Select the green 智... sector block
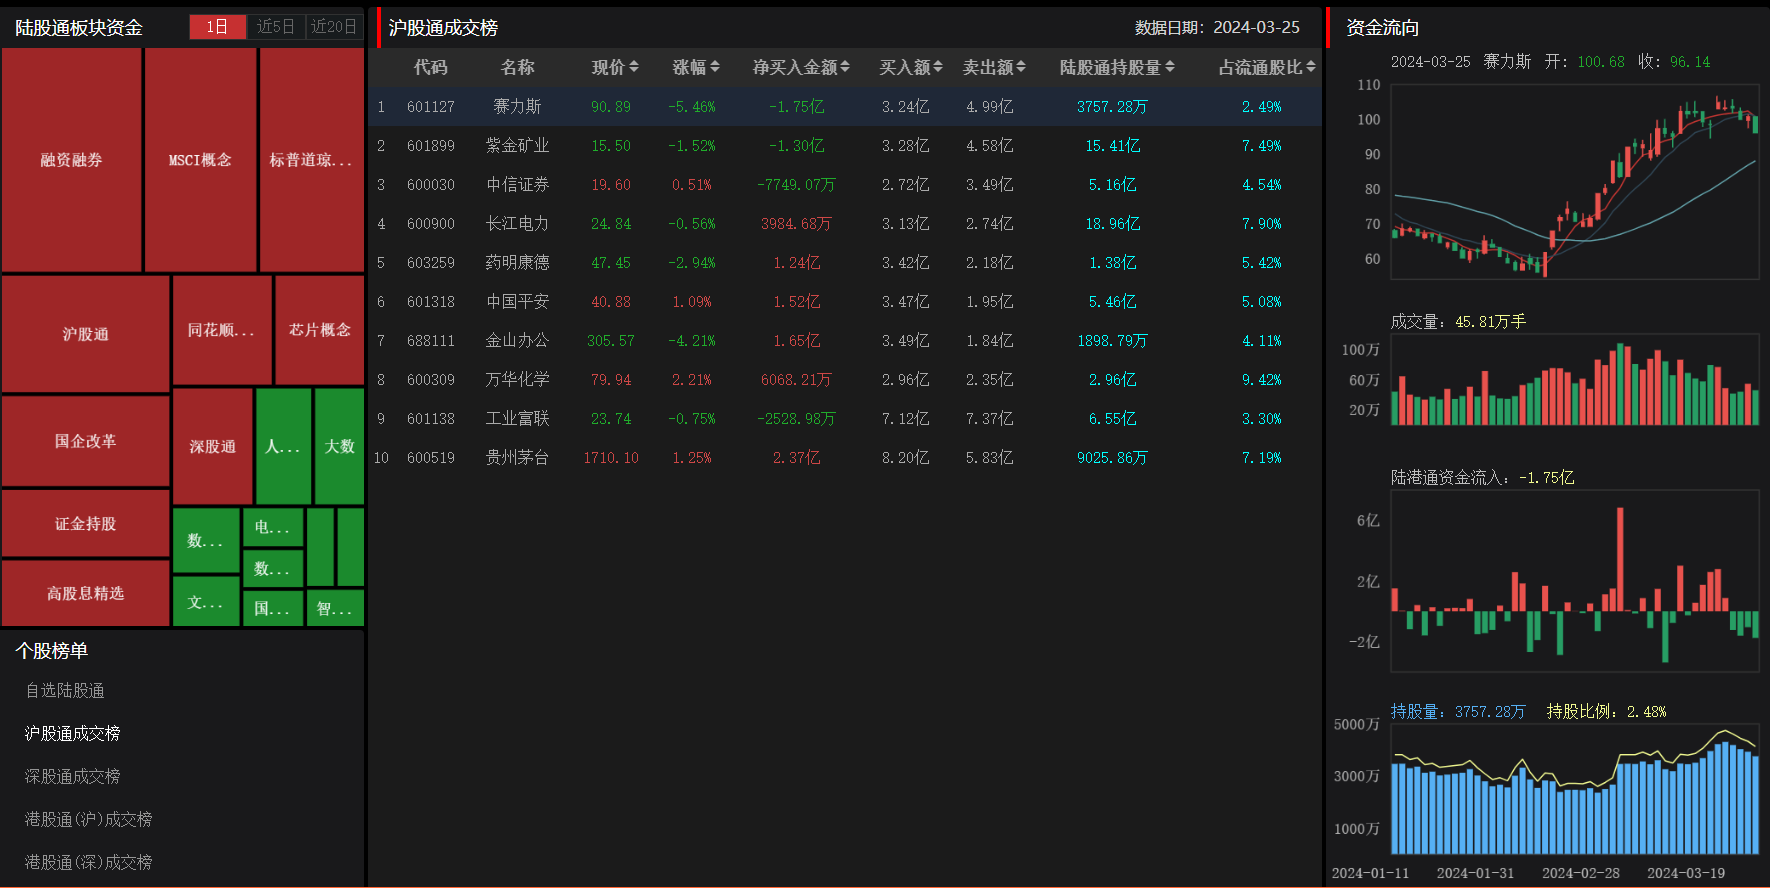 click(334, 608)
